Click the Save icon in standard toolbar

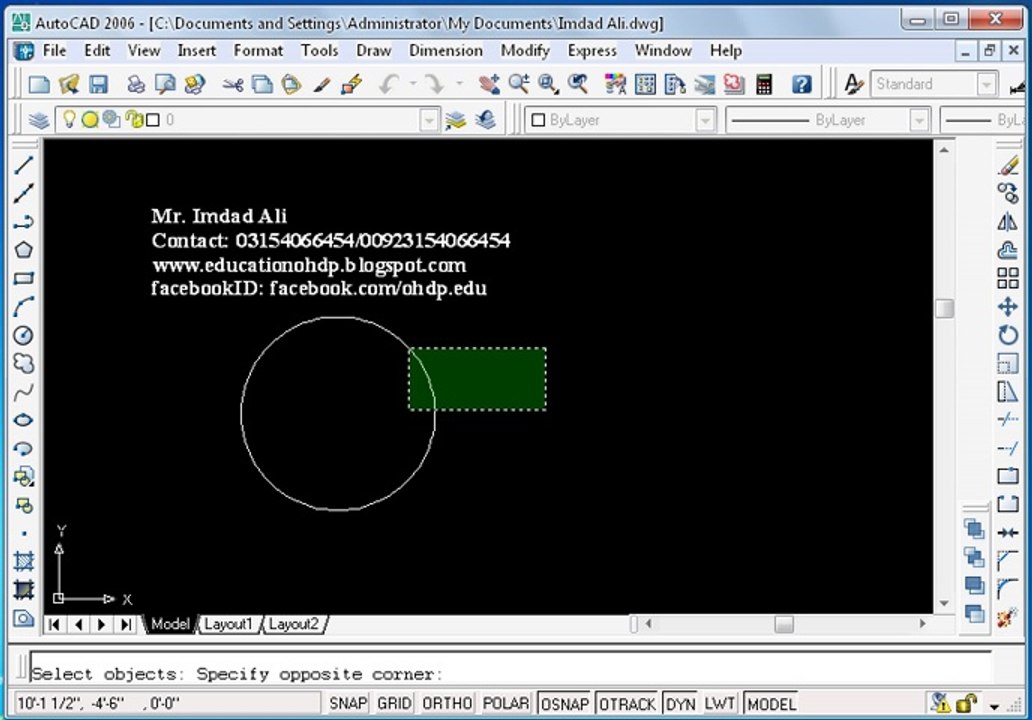(x=99, y=84)
